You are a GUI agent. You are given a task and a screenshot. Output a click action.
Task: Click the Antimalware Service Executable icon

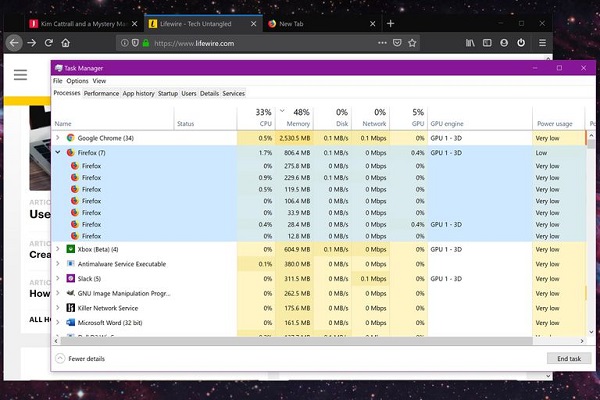[x=70, y=264]
